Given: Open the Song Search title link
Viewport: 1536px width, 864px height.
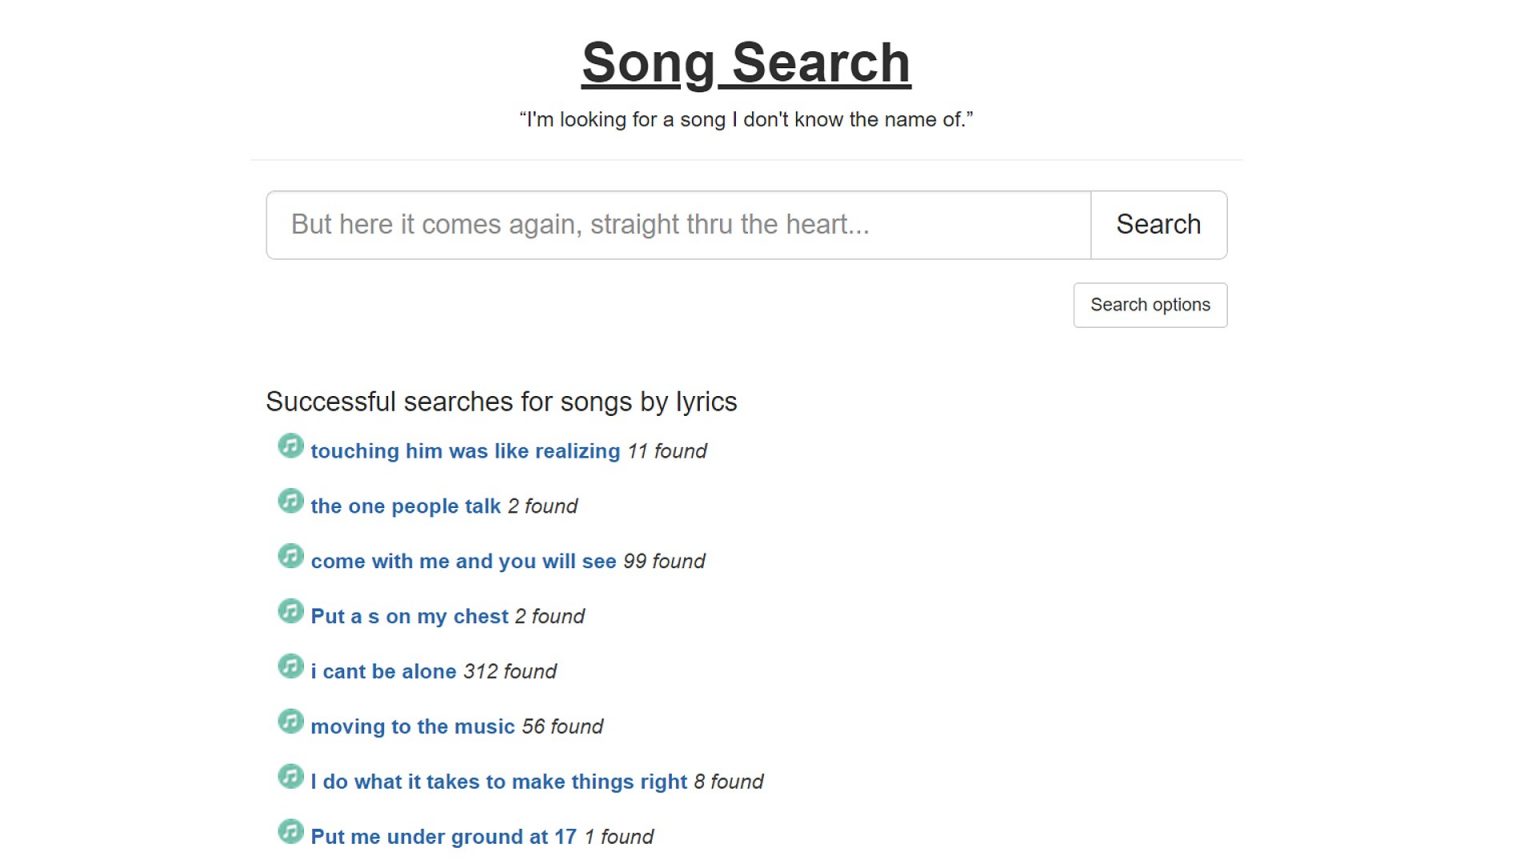Looking at the screenshot, I should [x=746, y=63].
